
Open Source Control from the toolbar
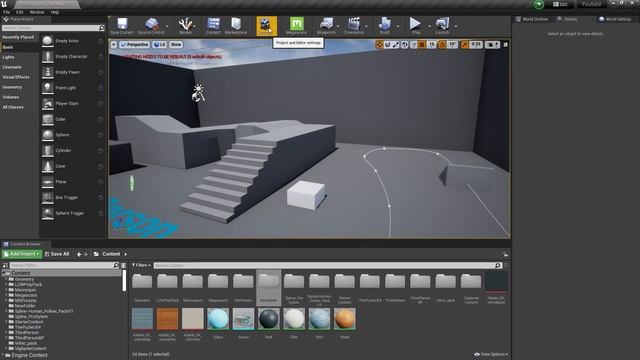[x=151, y=26]
